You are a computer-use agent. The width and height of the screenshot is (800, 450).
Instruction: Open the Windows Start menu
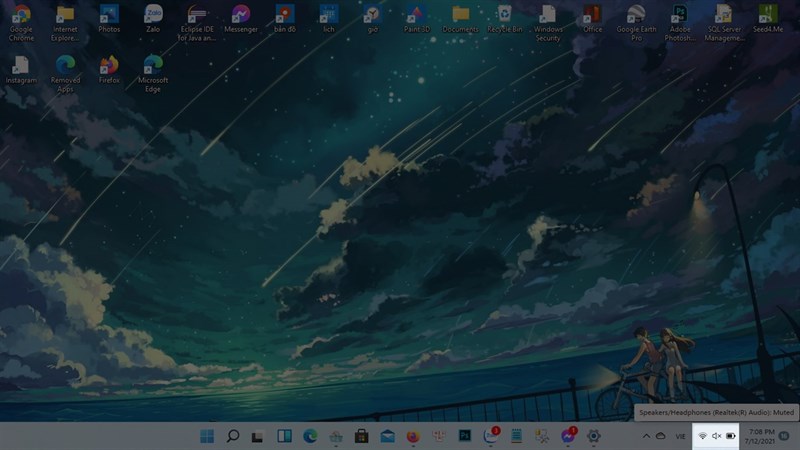pos(207,436)
